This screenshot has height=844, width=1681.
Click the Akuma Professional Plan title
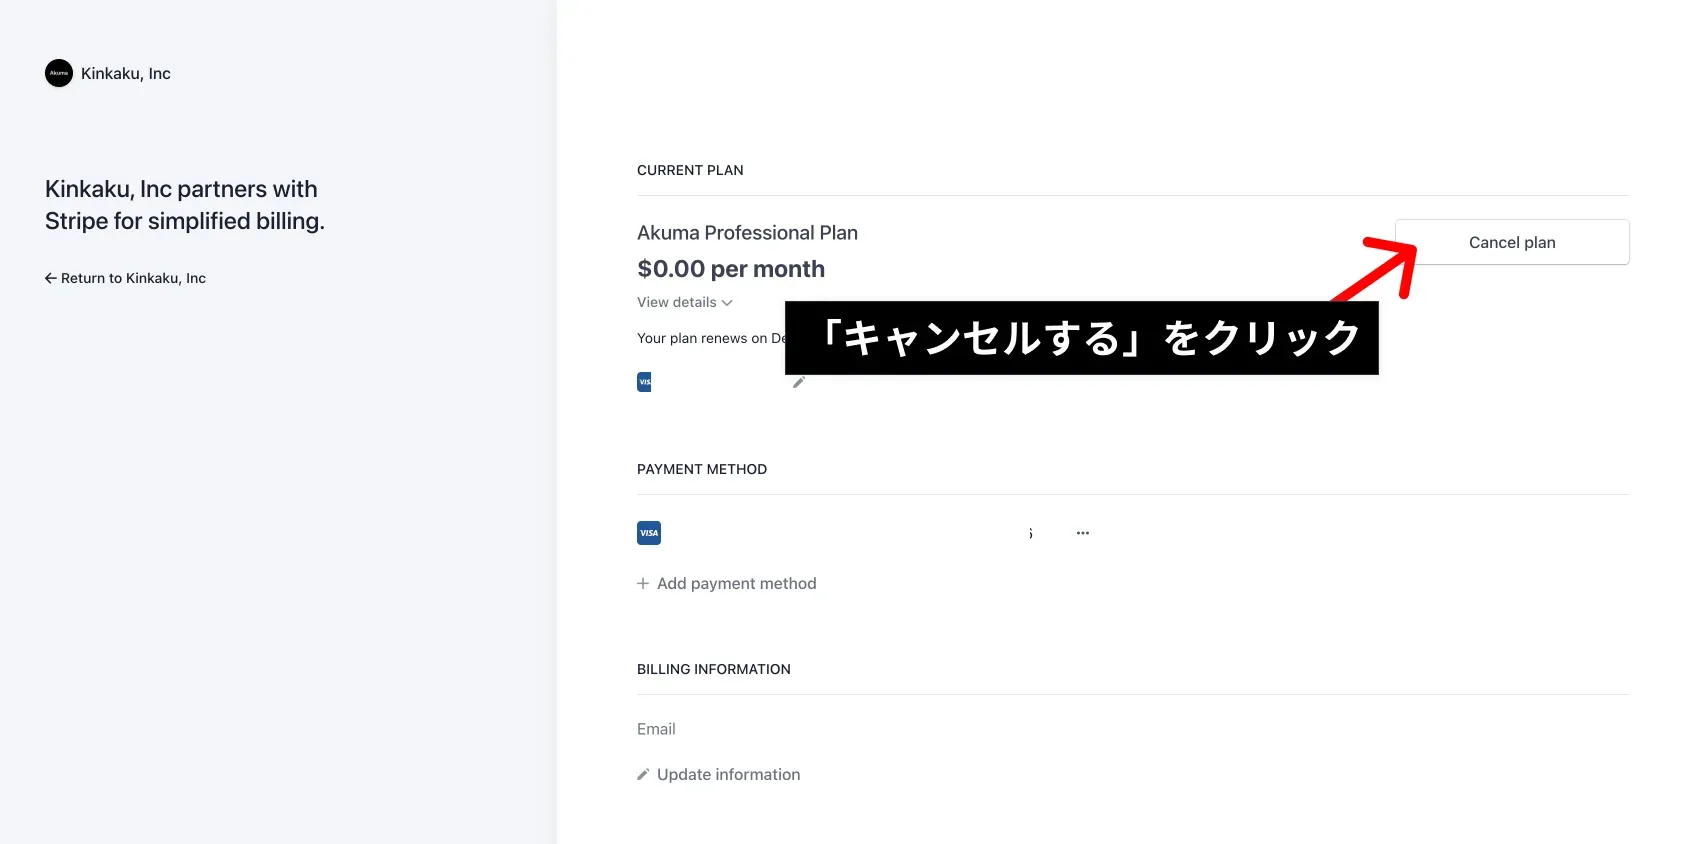point(747,233)
